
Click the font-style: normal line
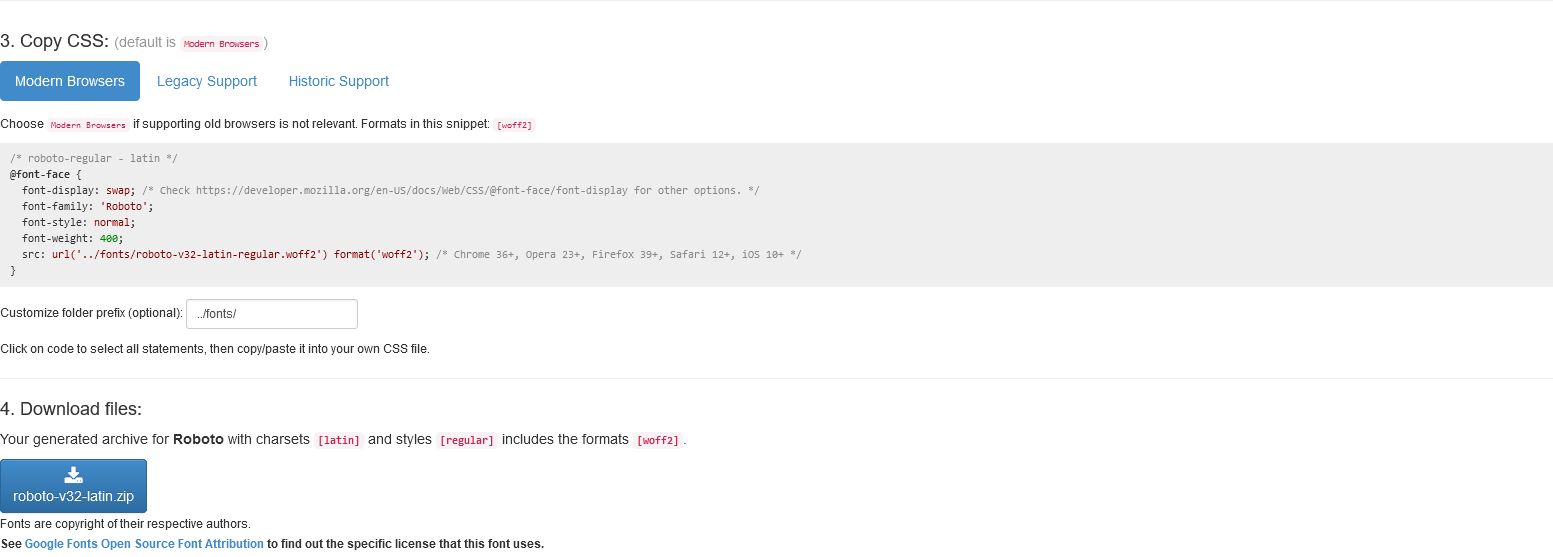[x=79, y=222]
